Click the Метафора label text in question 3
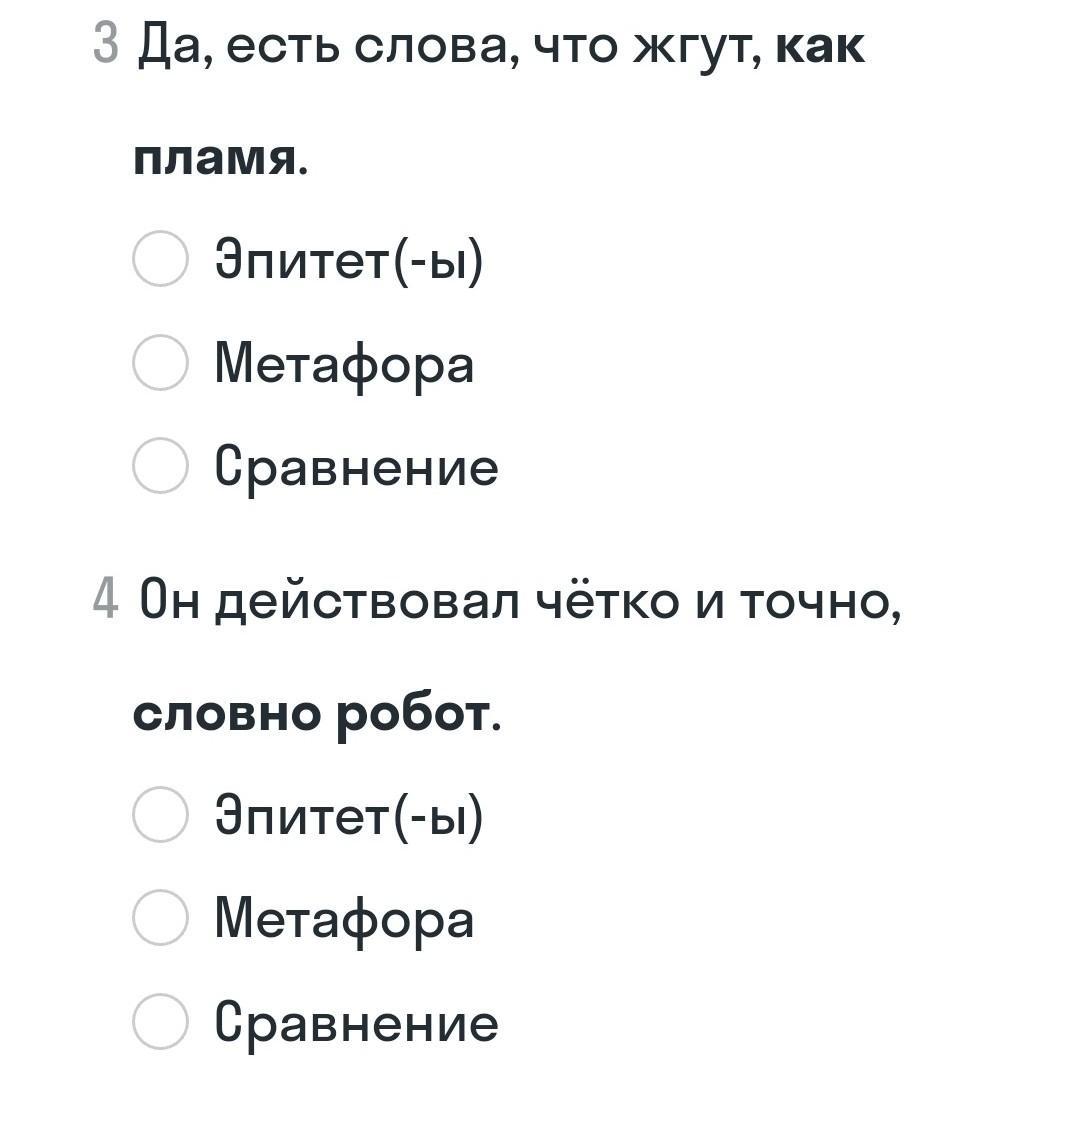The width and height of the screenshot is (1080, 1145). [344, 363]
